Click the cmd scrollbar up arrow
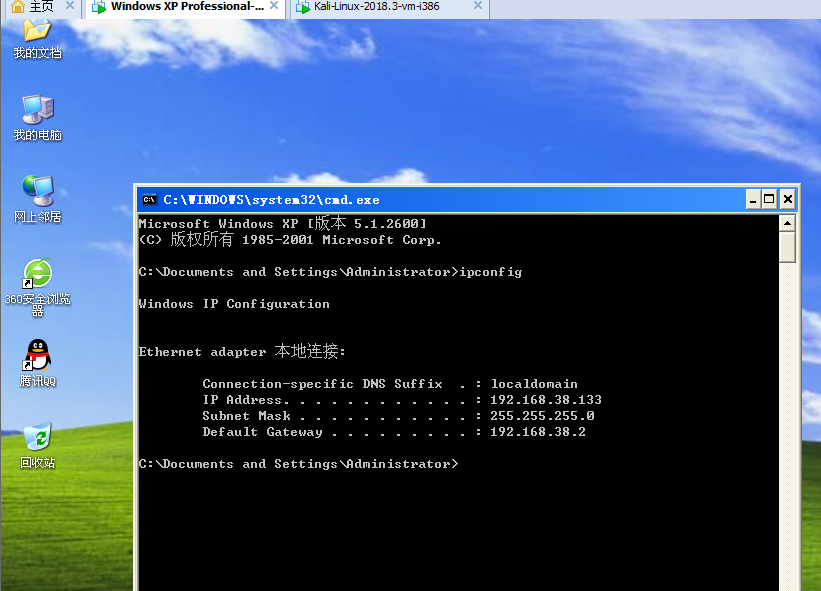This screenshot has height=591, width=821. click(x=787, y=224)
